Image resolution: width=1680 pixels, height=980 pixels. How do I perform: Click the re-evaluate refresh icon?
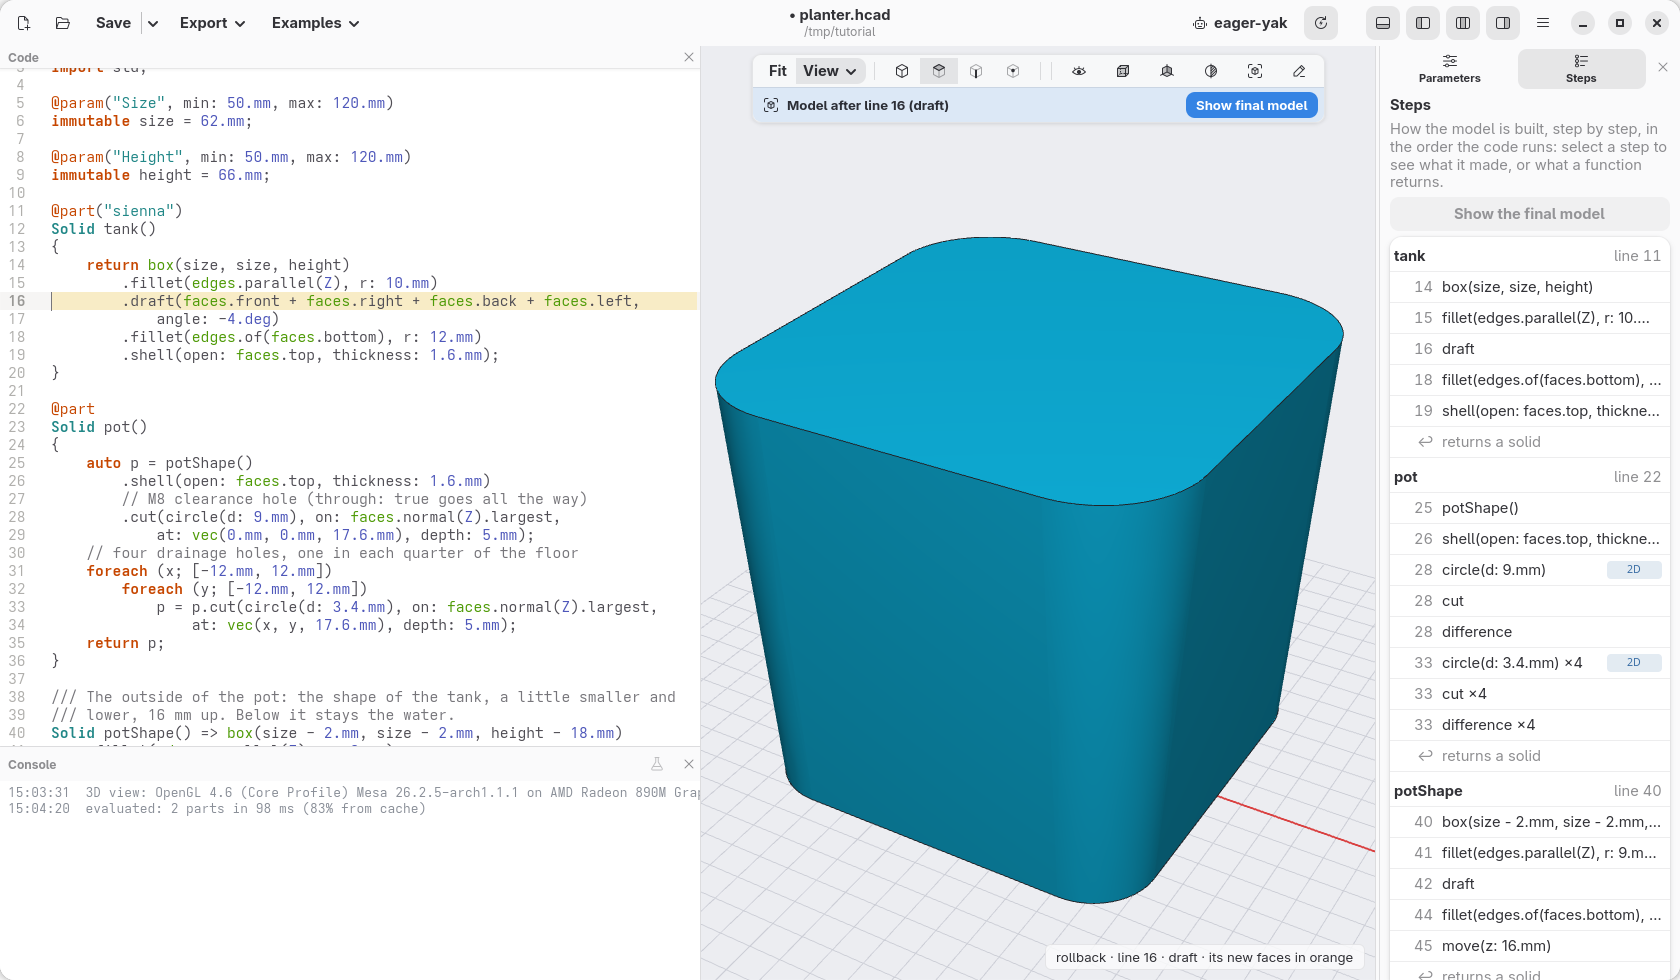click(1321, 23)
